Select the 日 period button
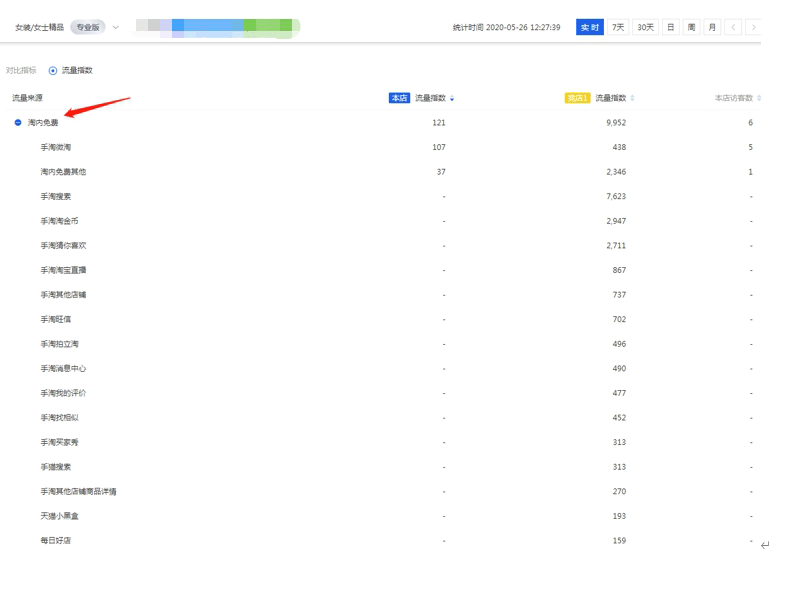The height and width of the screenshot is (605, 791). 671,27
